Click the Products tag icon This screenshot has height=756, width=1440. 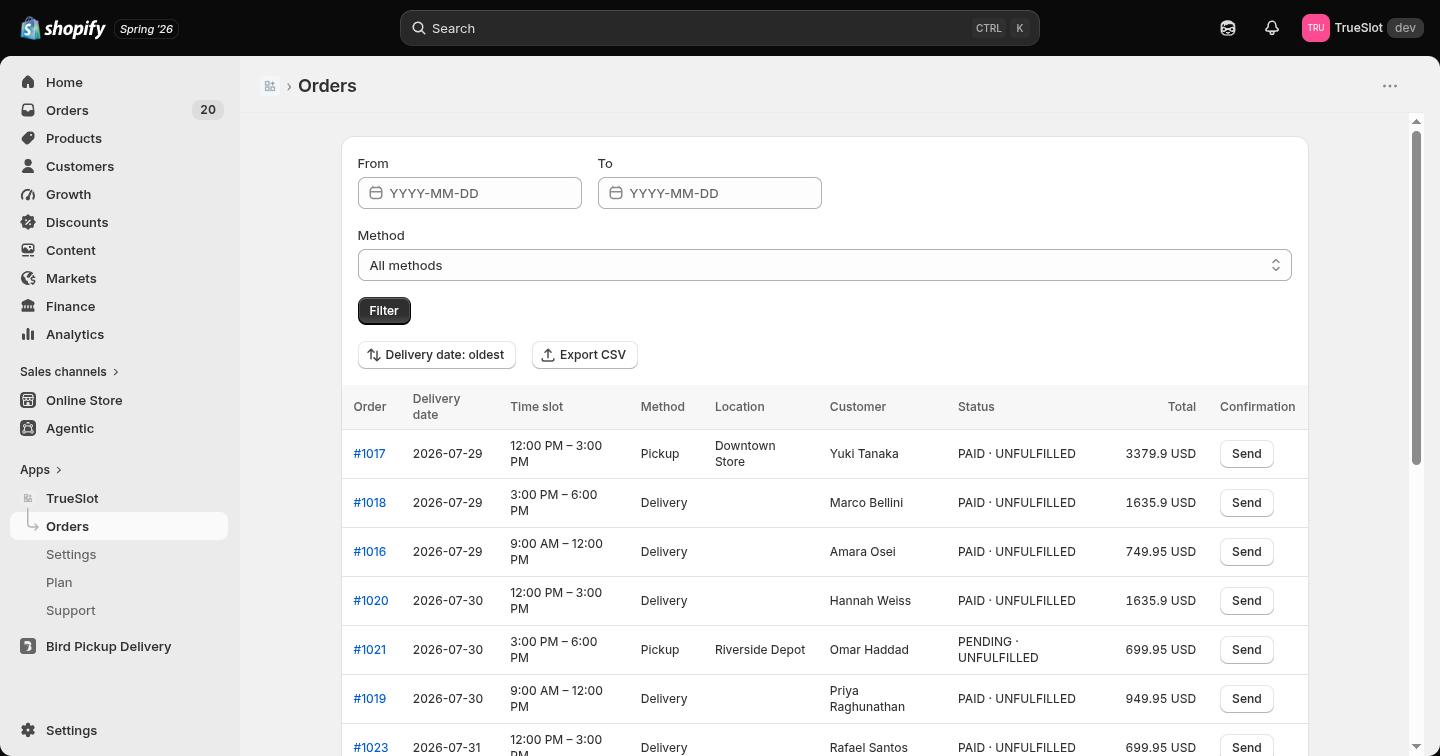[x=28, y=138]
